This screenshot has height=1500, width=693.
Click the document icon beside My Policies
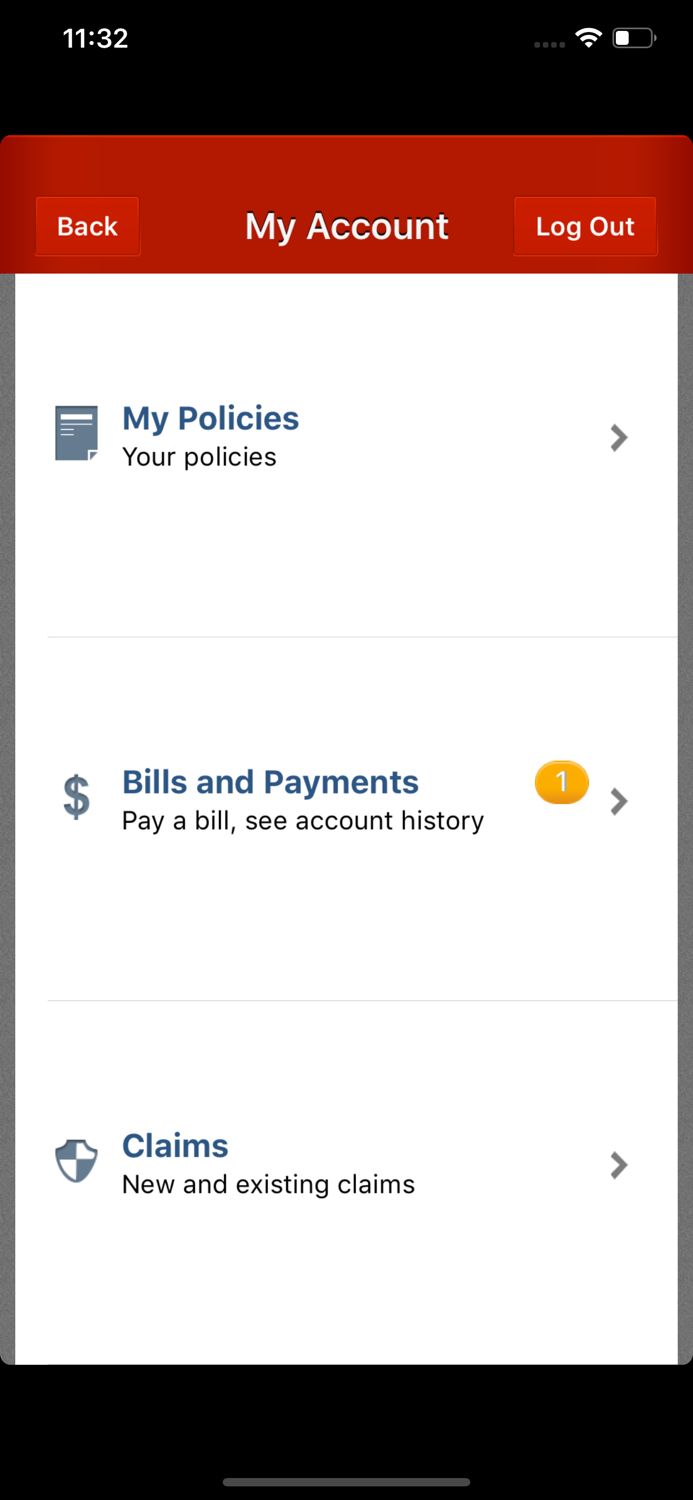click(x=76, y=433)
